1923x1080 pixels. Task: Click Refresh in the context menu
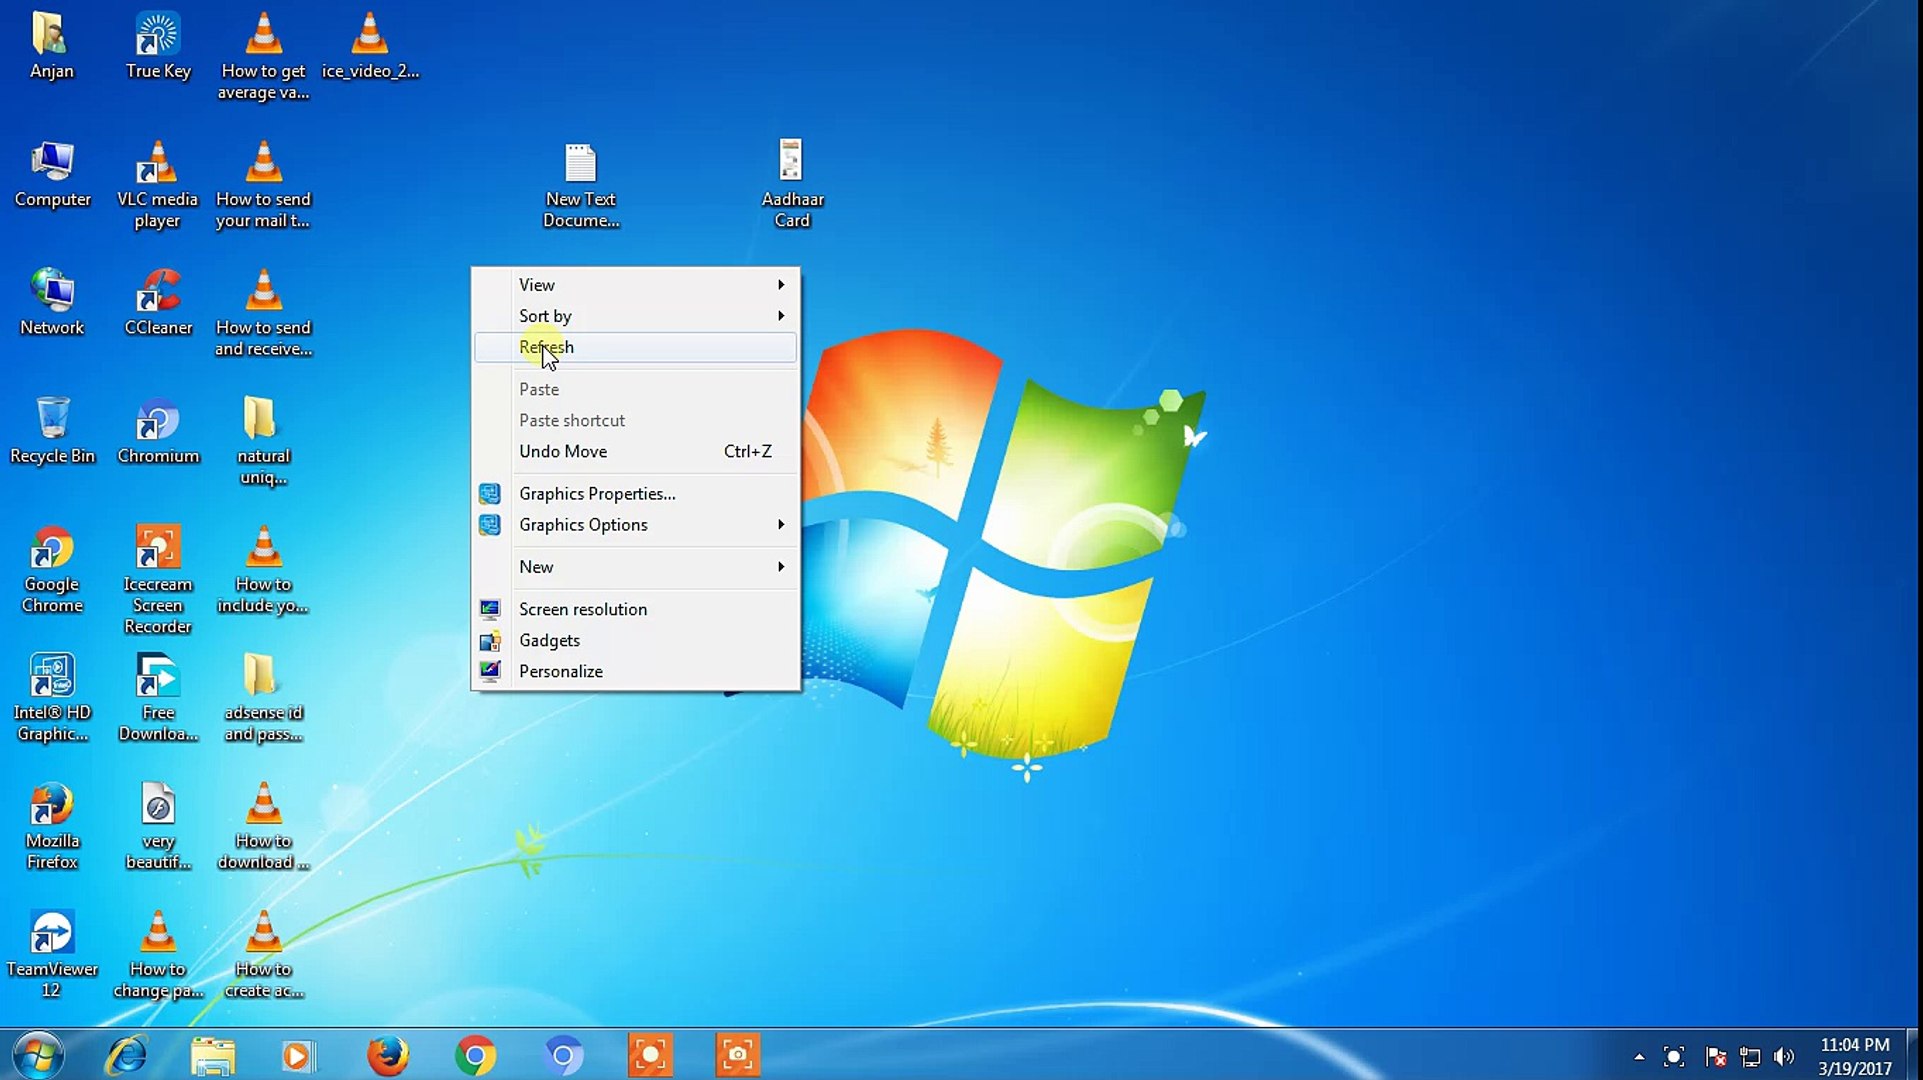tap(546, 347)
